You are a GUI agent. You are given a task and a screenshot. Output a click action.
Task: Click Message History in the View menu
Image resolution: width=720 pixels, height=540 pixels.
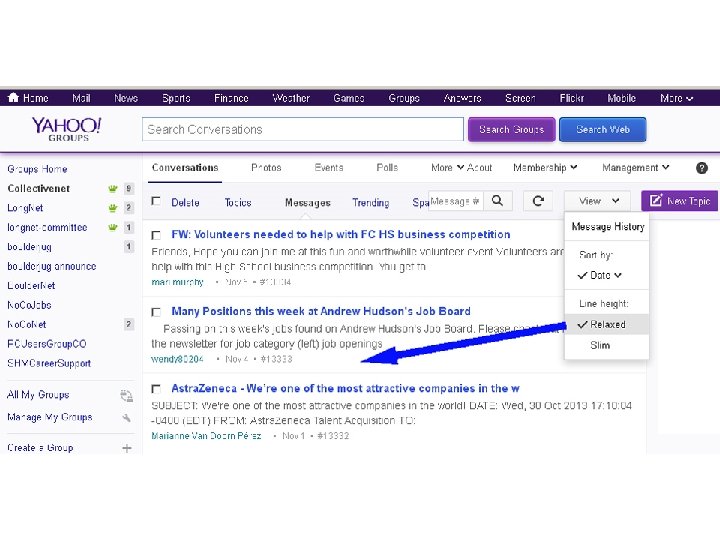pyautogui.click(x=608, y=226)
